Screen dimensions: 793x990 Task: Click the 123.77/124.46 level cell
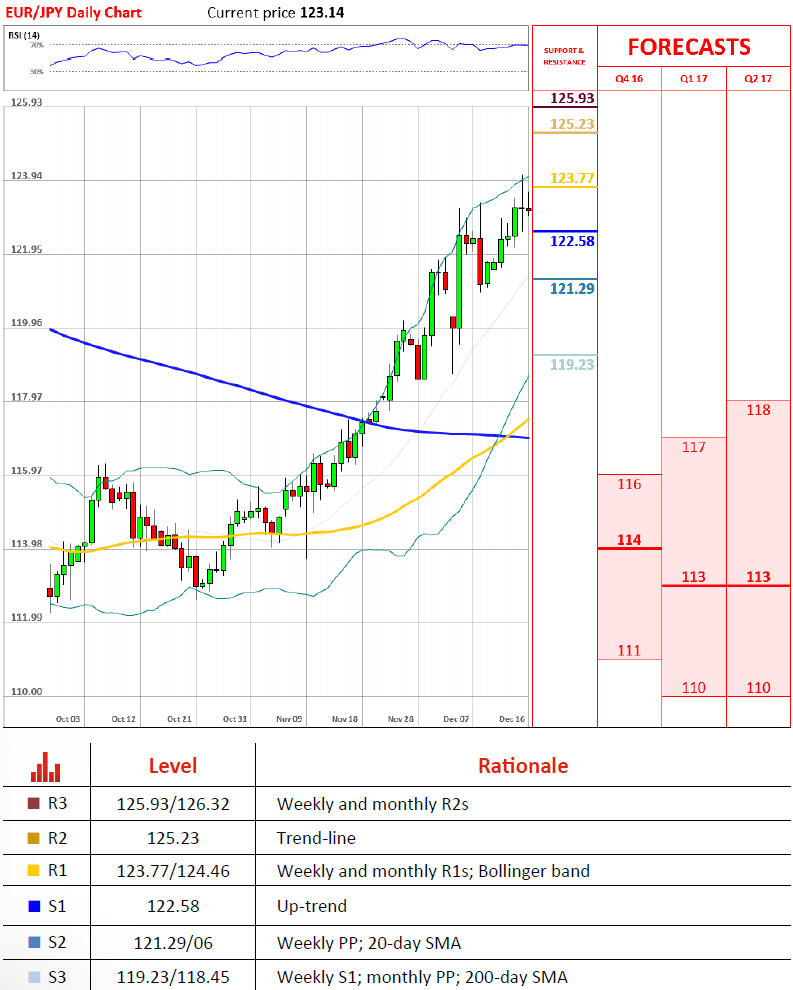pos(173,871)
